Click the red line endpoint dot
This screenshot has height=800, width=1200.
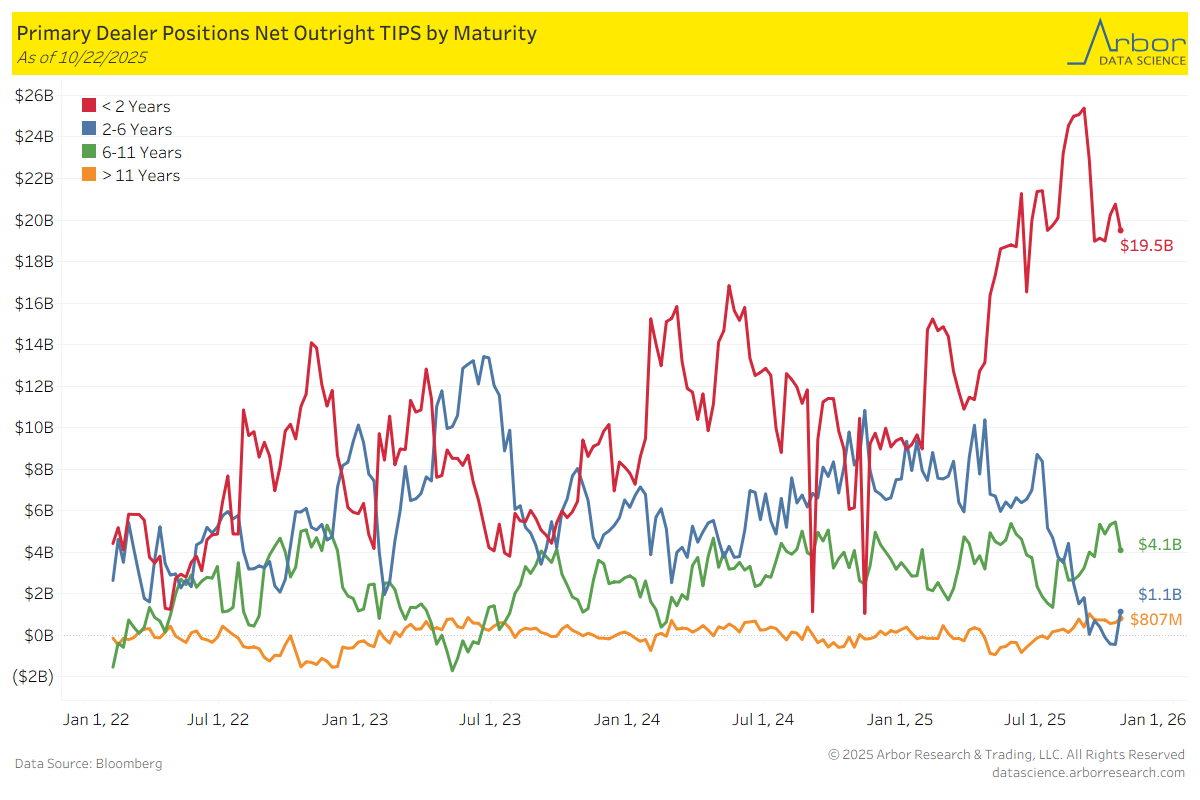pyautogui.click(x=1120, y=230)
